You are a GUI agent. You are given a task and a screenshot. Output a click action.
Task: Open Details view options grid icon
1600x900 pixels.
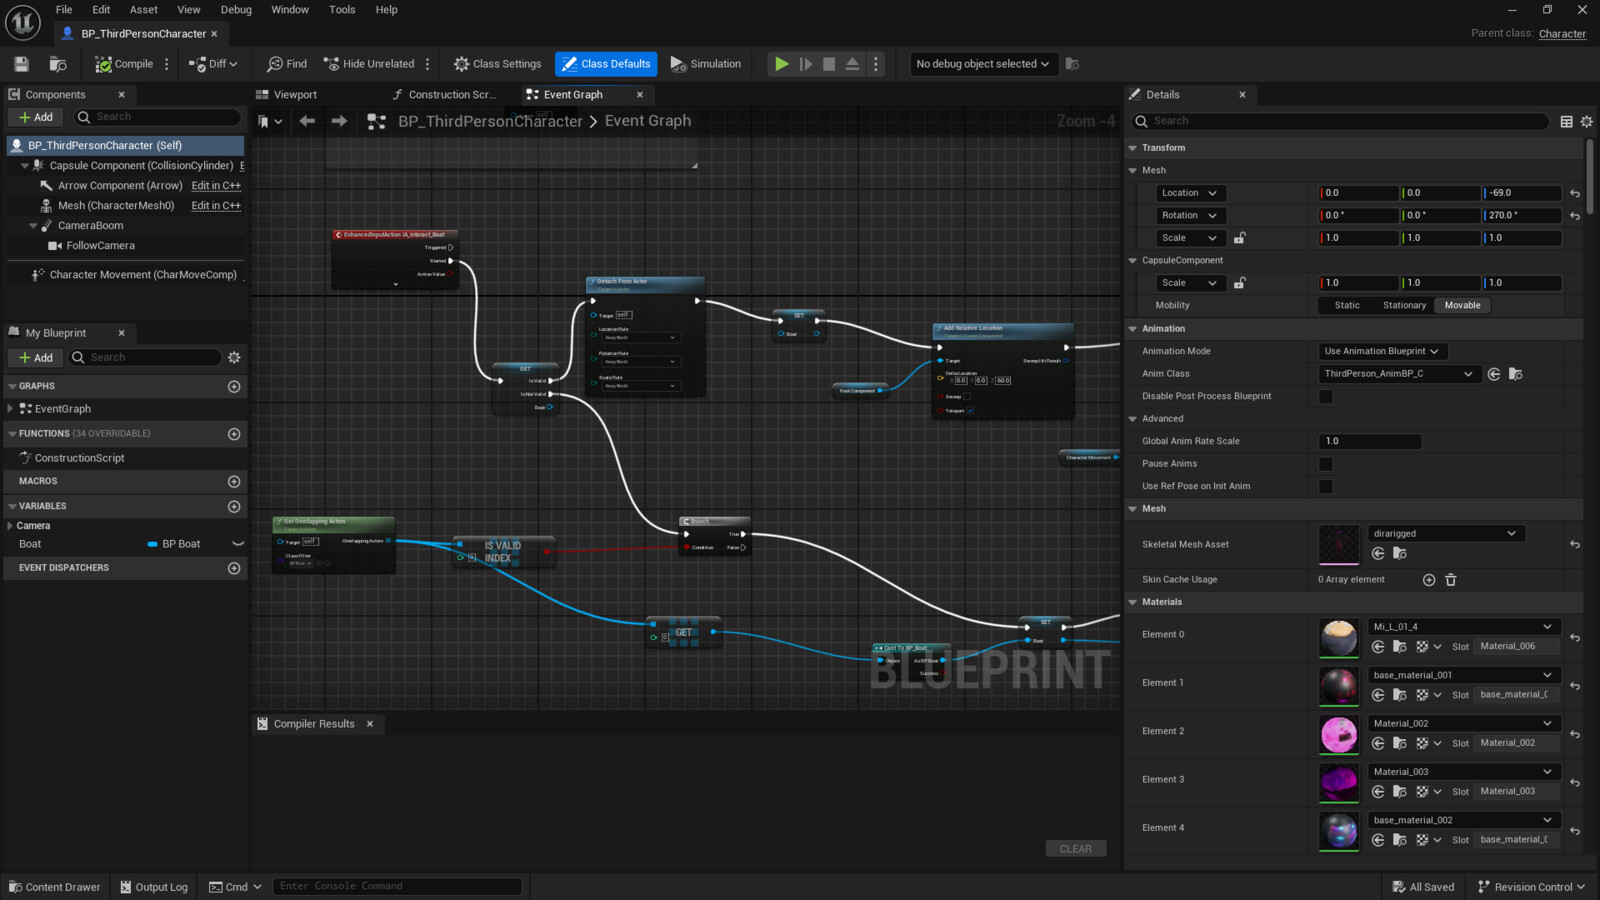[1567, 122]
